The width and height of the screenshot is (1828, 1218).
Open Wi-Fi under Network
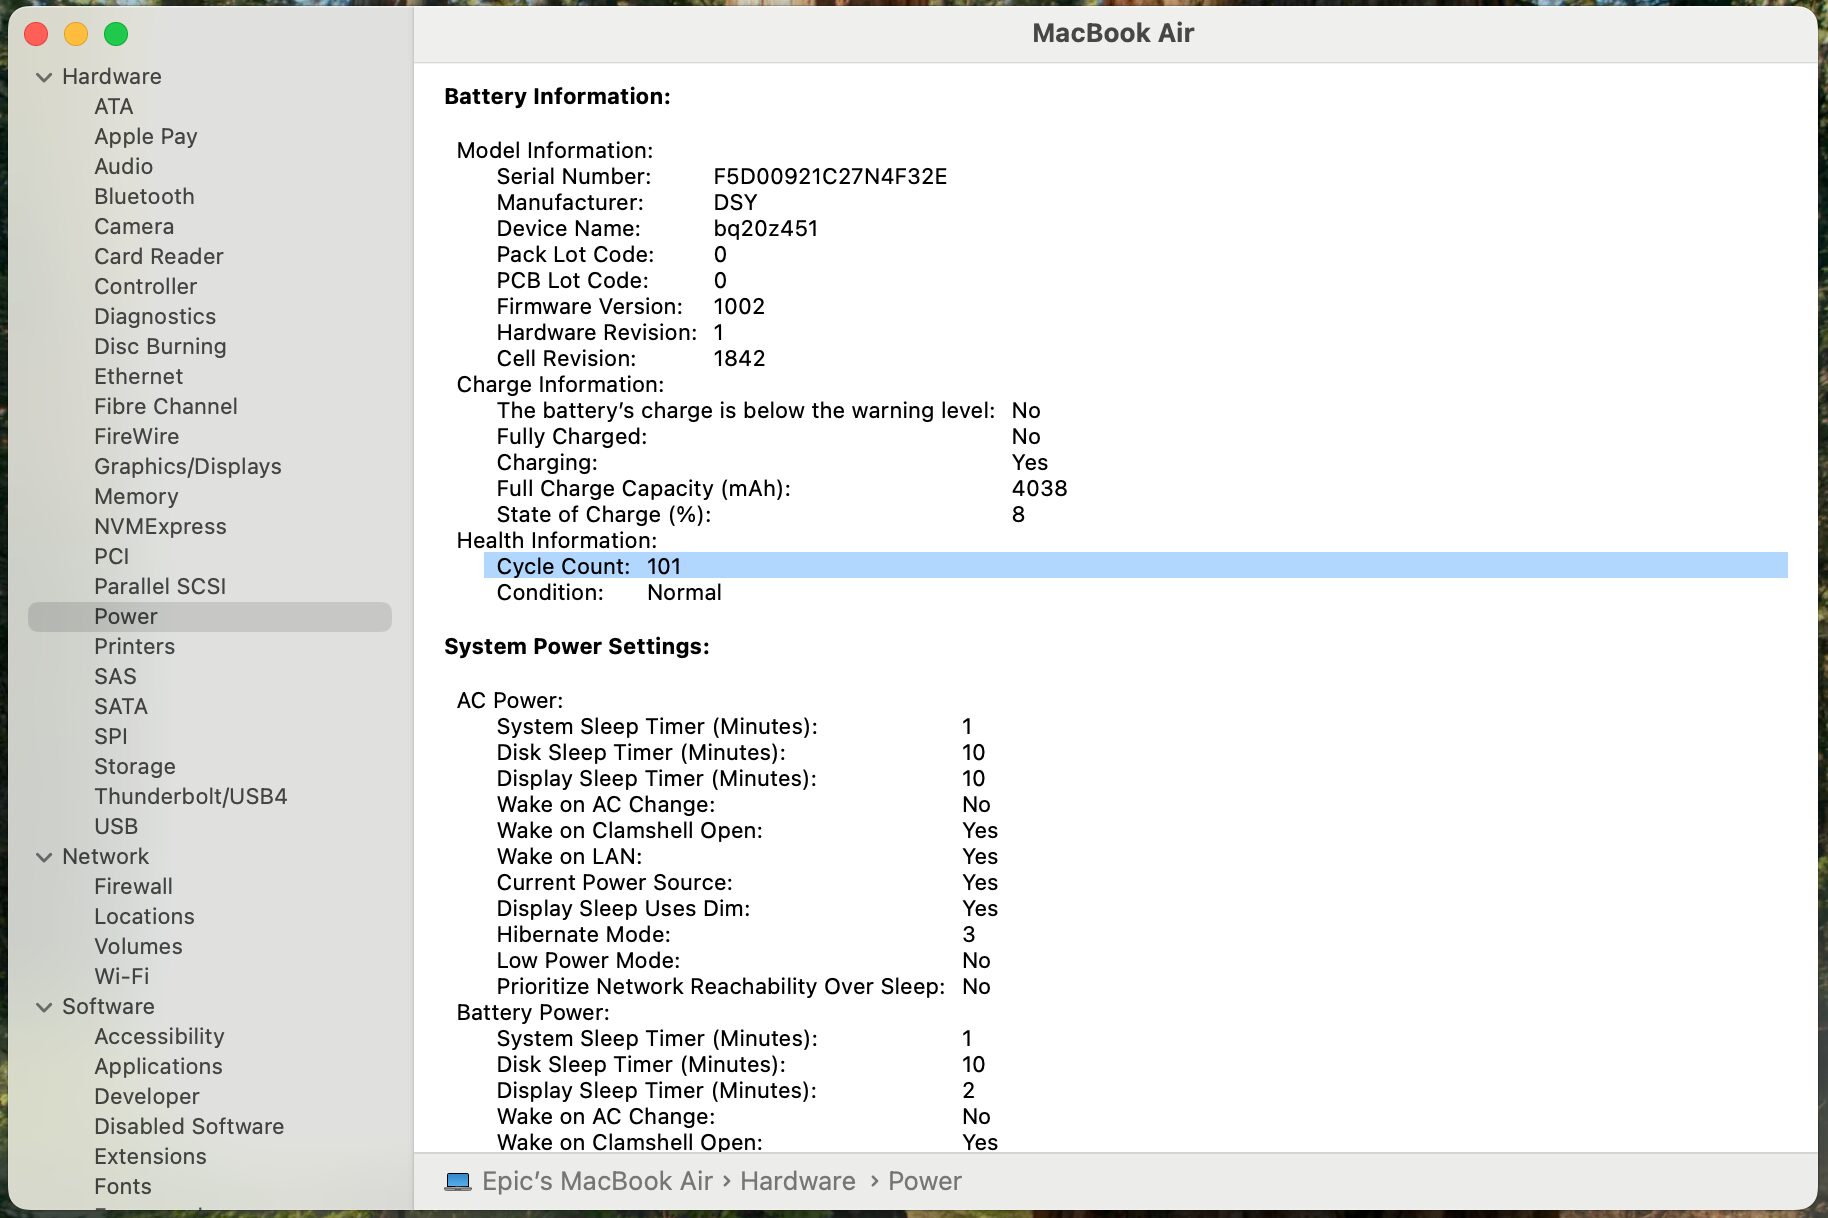point(121,976)
